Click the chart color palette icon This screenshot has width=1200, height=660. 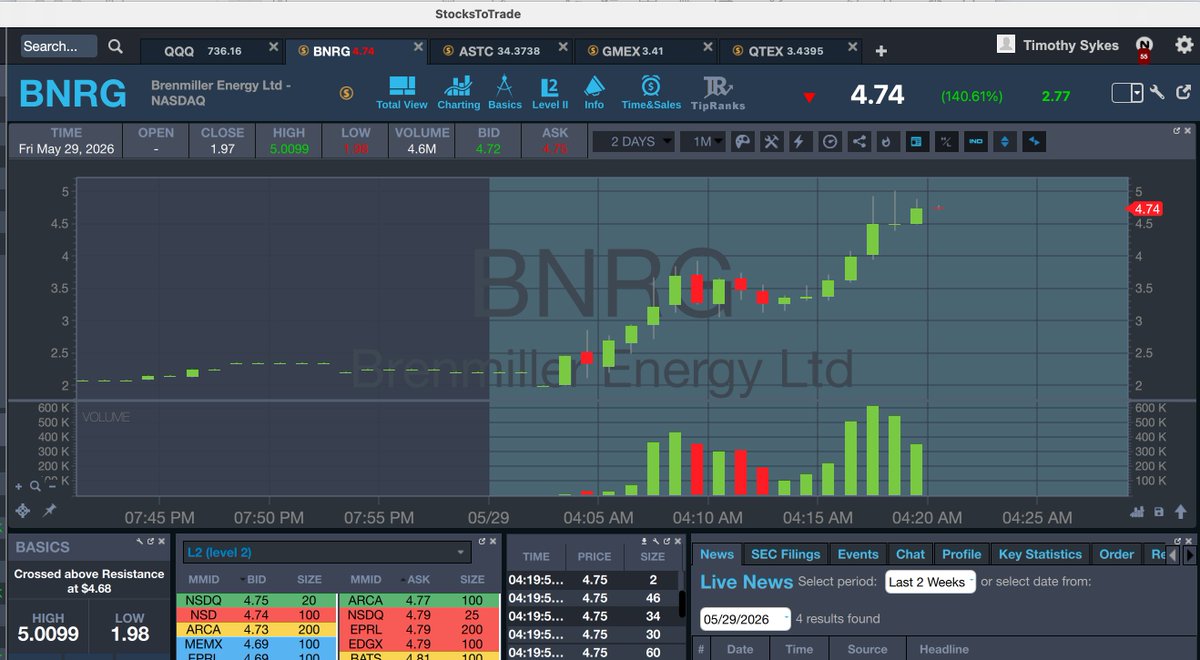[x=742, y=142]
